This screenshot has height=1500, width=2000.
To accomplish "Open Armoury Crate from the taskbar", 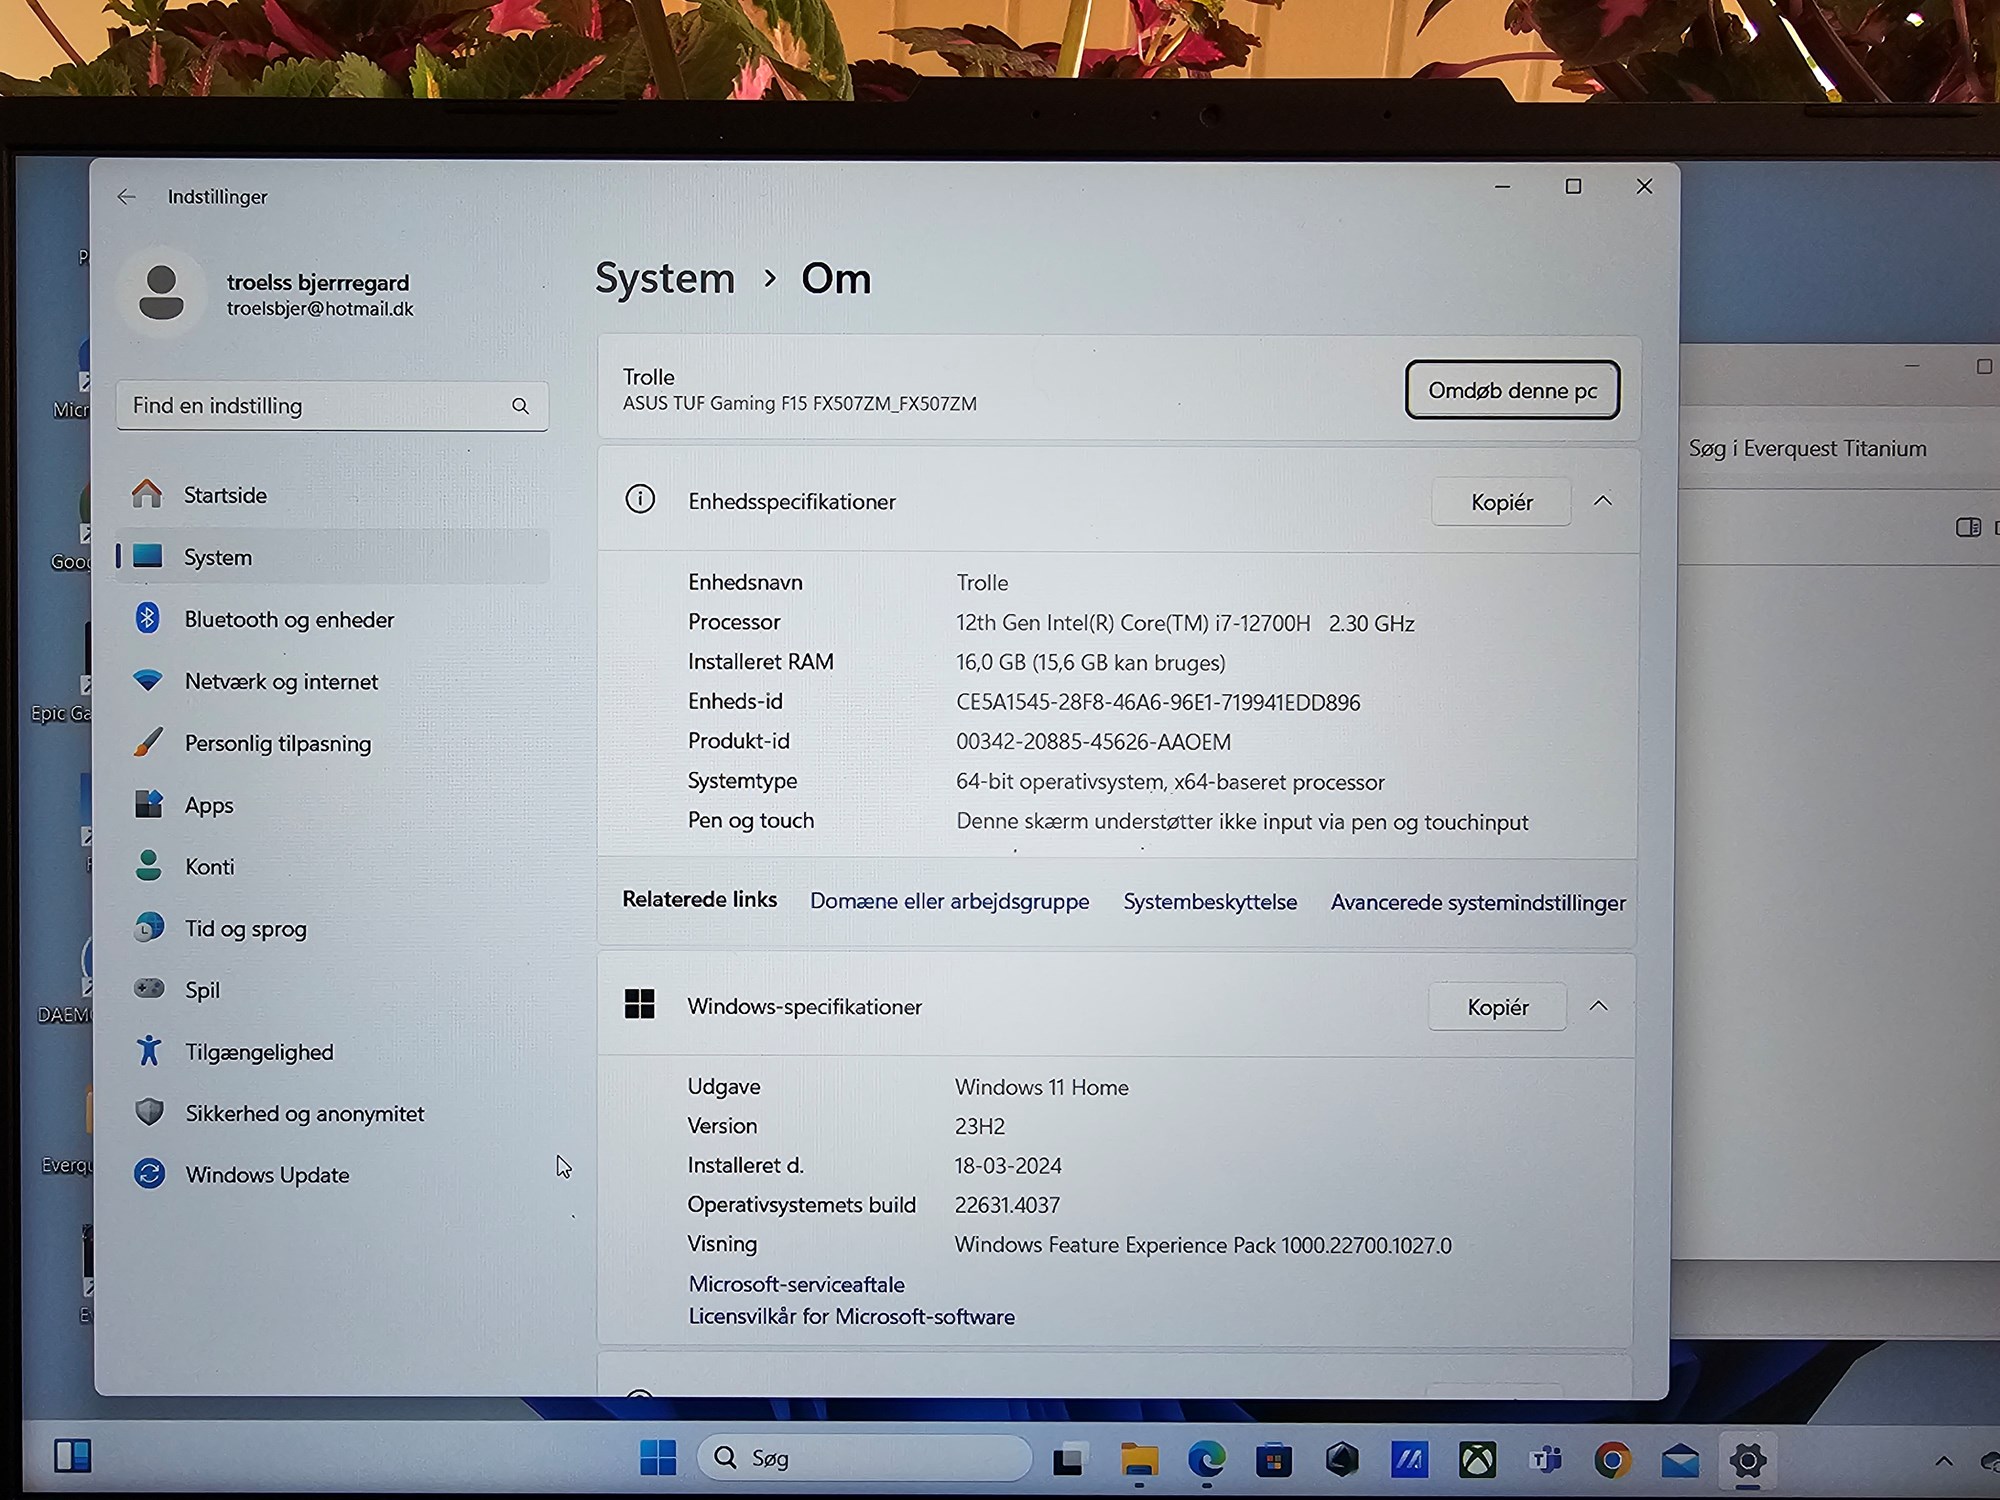I will (x=1342, y=1461).
